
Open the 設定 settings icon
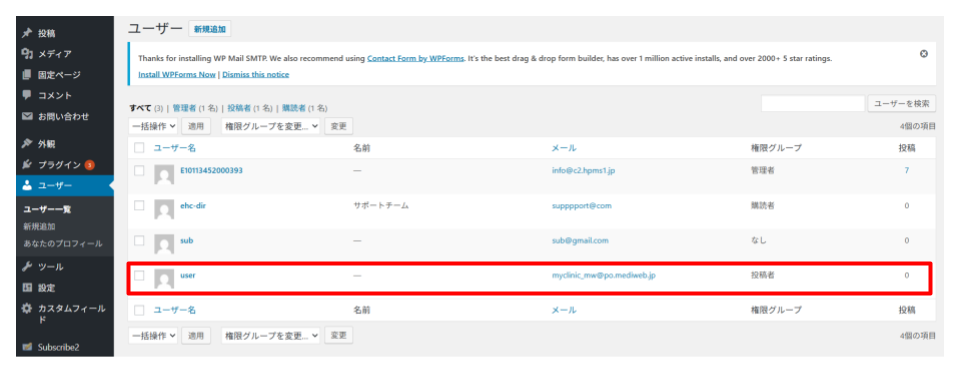pyautogui.click(x=27, y=288)
